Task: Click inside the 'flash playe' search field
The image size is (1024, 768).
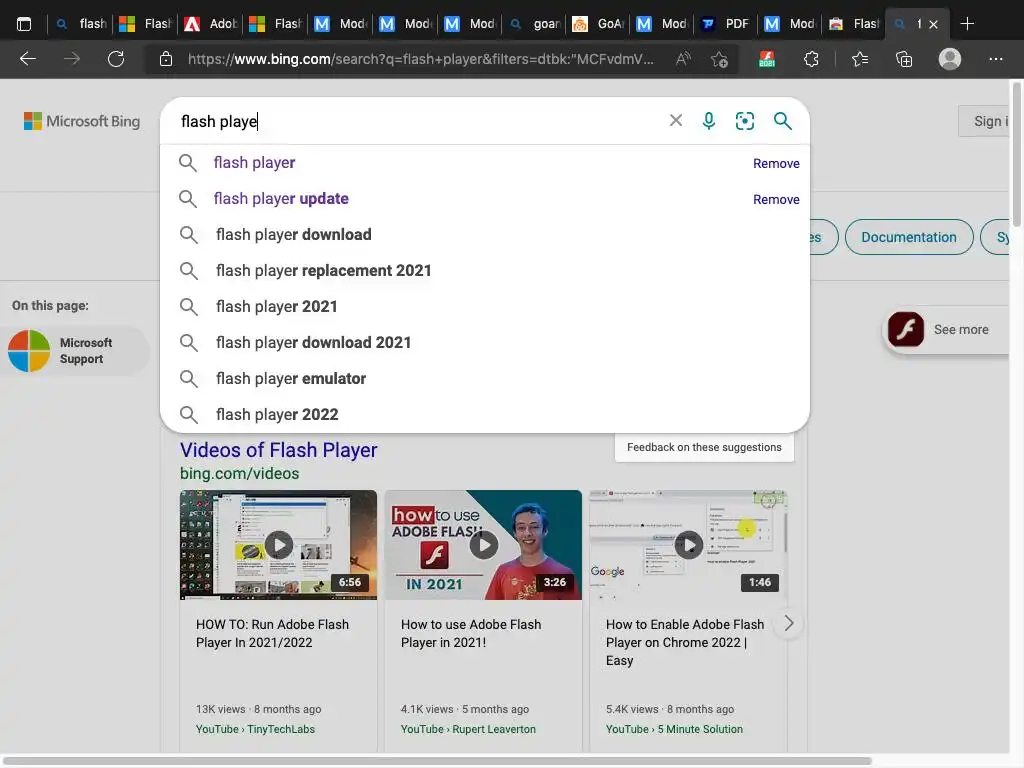Action: tap(418, 121)
